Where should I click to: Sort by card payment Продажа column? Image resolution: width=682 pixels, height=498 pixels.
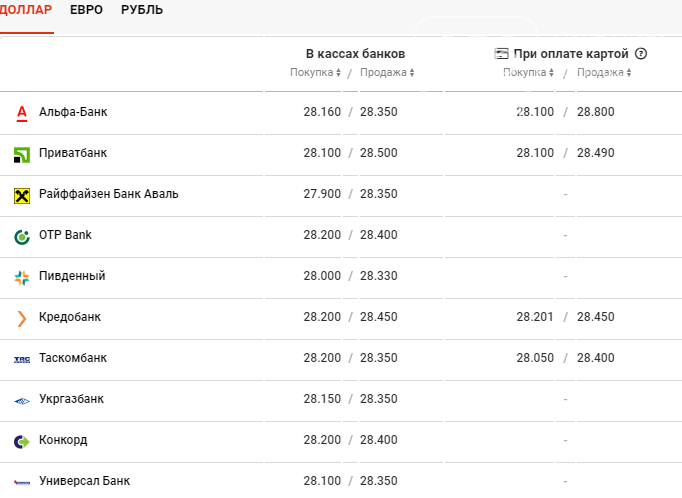tap(604, 72)
